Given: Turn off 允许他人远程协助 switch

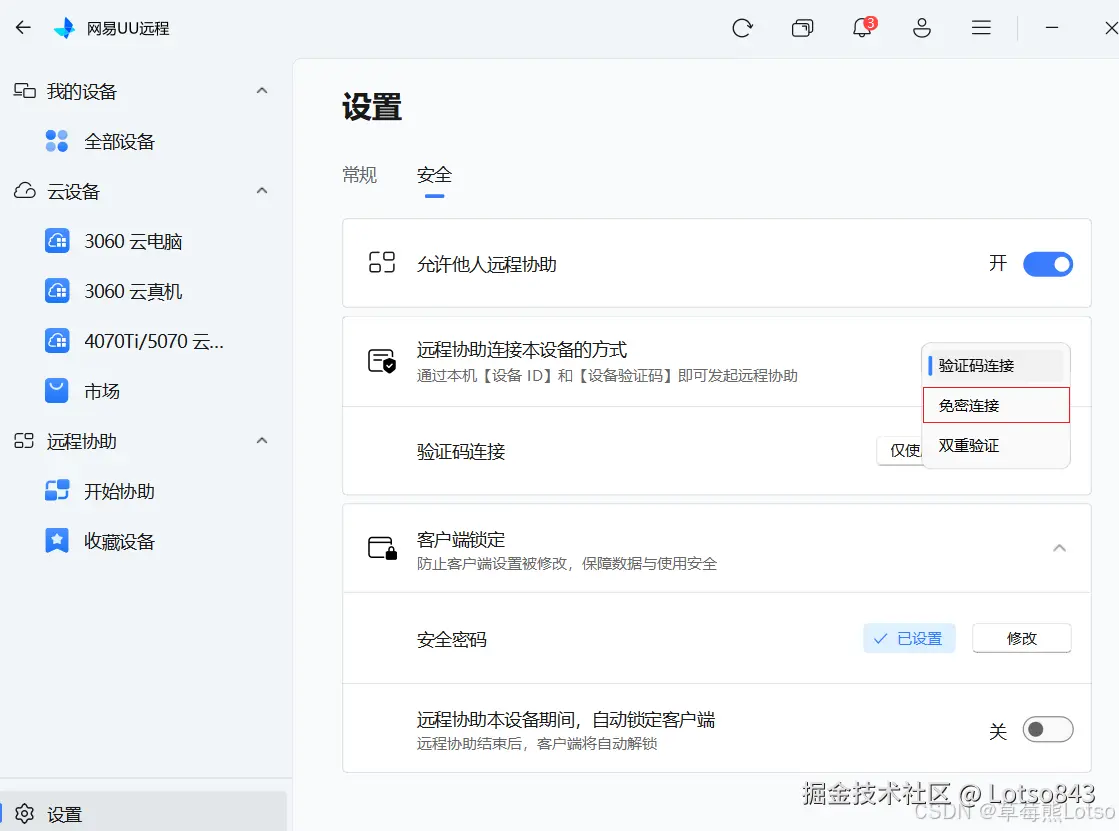Looking at the screenshot, I should 1048,263.
